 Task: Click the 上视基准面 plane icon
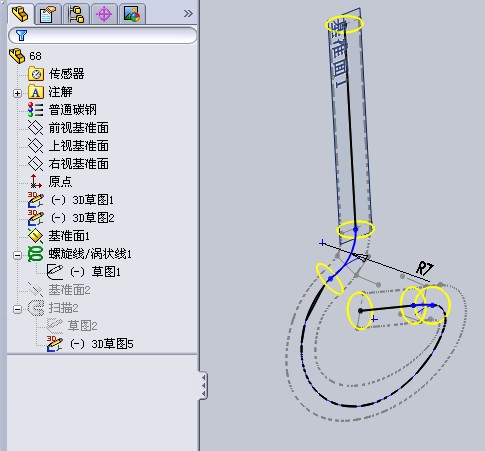pyautogui.click(x=35, y=146)
